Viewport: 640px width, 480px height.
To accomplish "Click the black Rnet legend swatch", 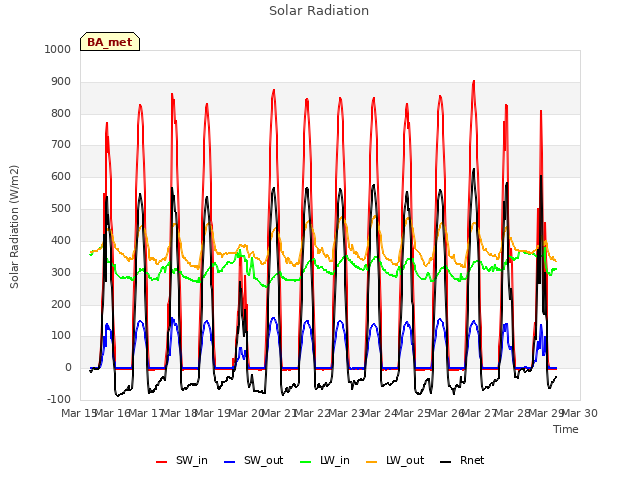I will pos(446,462).
